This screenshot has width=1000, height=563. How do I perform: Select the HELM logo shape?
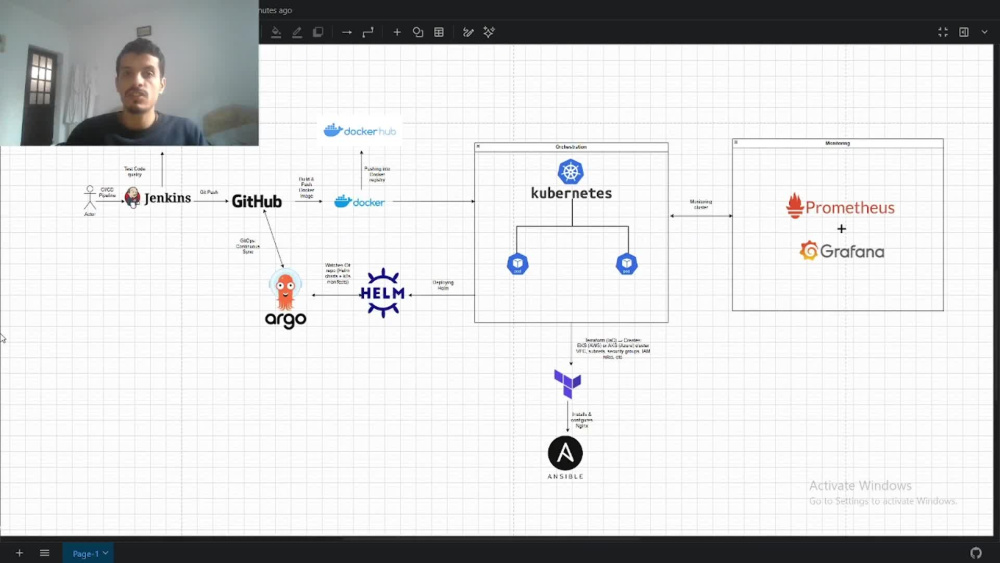tap(383, 293)
